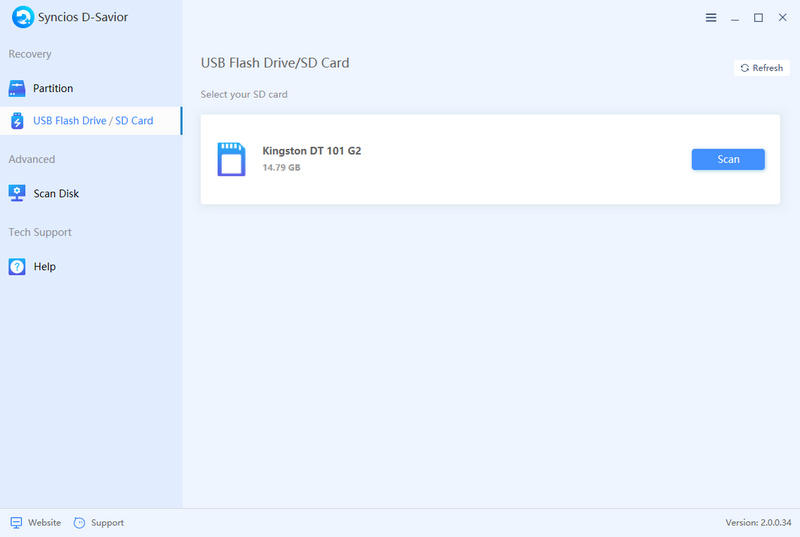Click the Support smiley icon in footer
The image size is (800, 537).
point(80,522)
